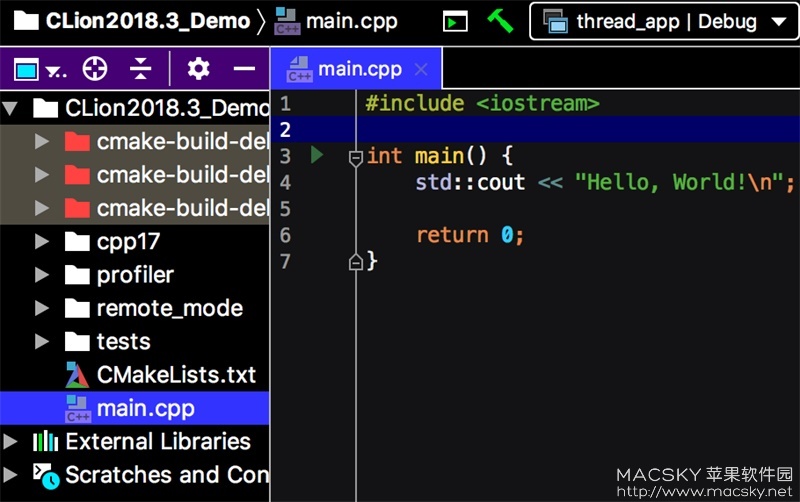Expand the cpp17 folder
Viewport: 800px width, 502px height.
pyautogui.click(x=42, y=241)
